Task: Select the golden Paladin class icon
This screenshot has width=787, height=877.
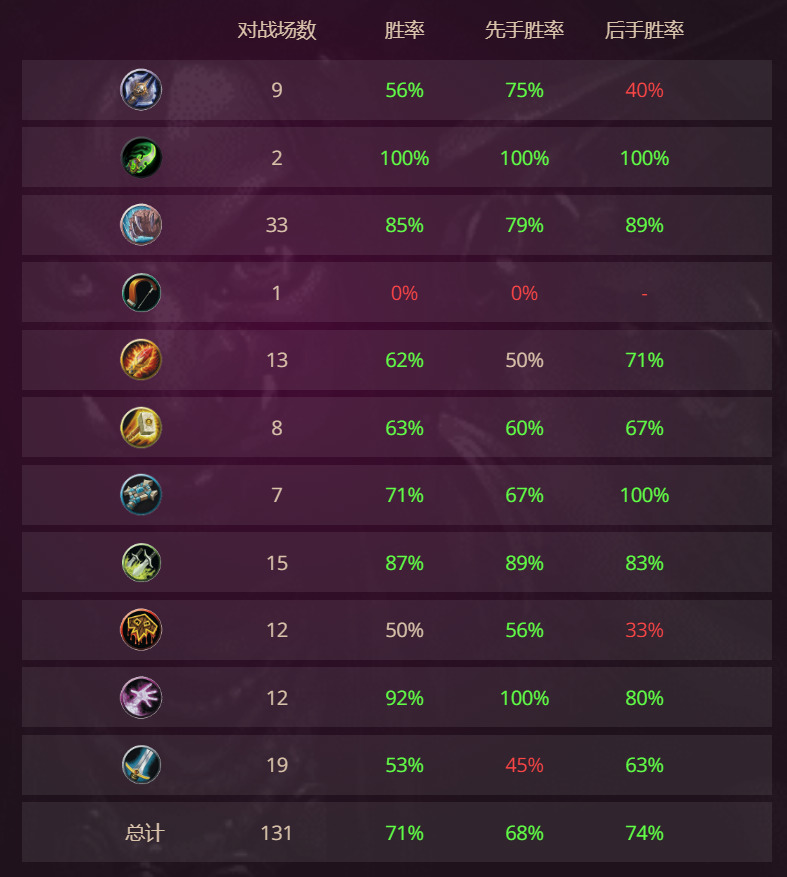Action: [141, 428]
